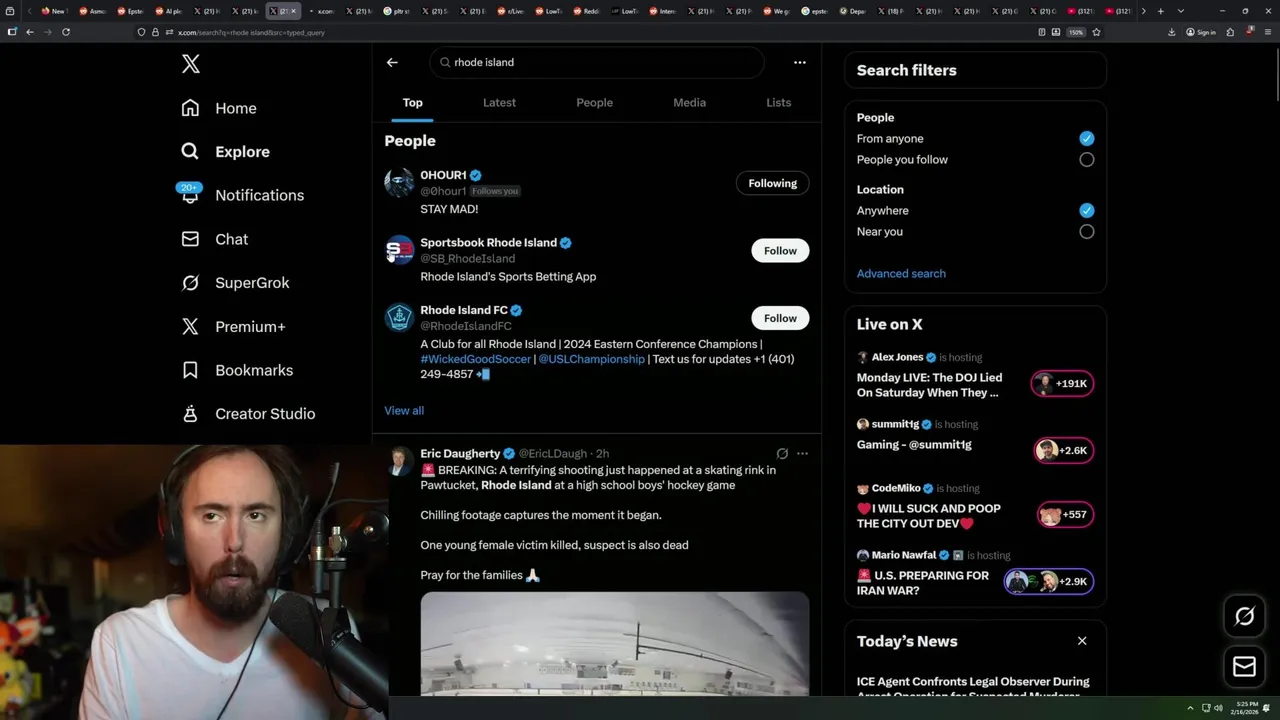The height and width of the screenshot is (720, 1280).
Task: Open floating messages envelope at bottom right
Action: pos(1244,666)
